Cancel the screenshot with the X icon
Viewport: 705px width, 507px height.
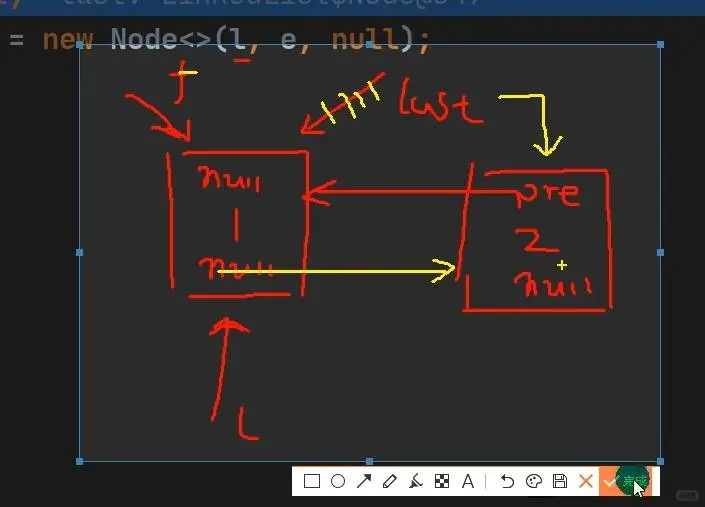(585, 481)
